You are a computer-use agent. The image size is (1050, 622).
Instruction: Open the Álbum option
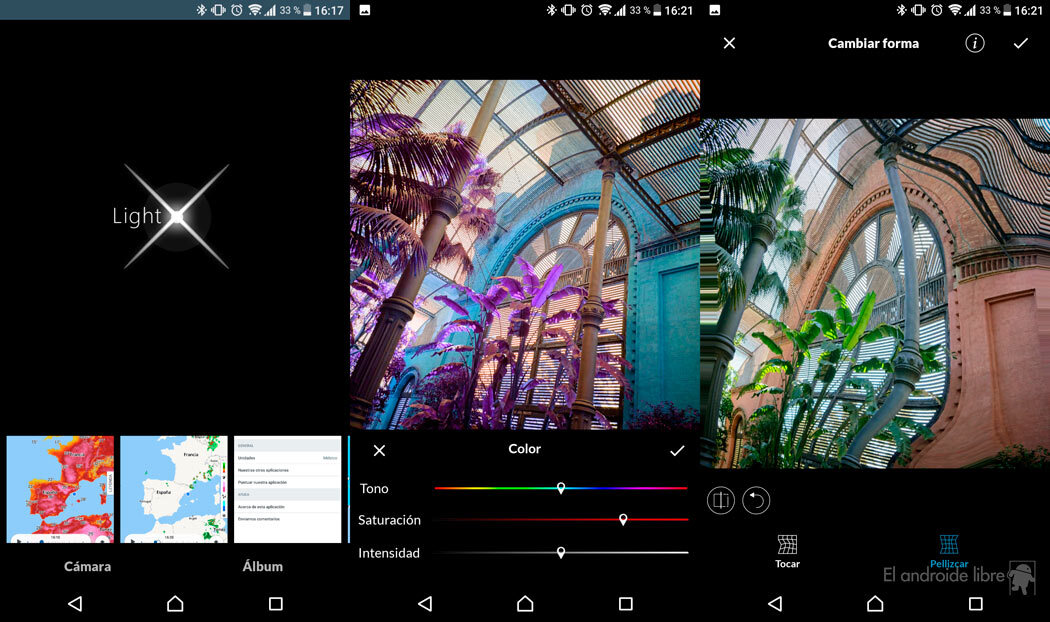click(263, 567)
